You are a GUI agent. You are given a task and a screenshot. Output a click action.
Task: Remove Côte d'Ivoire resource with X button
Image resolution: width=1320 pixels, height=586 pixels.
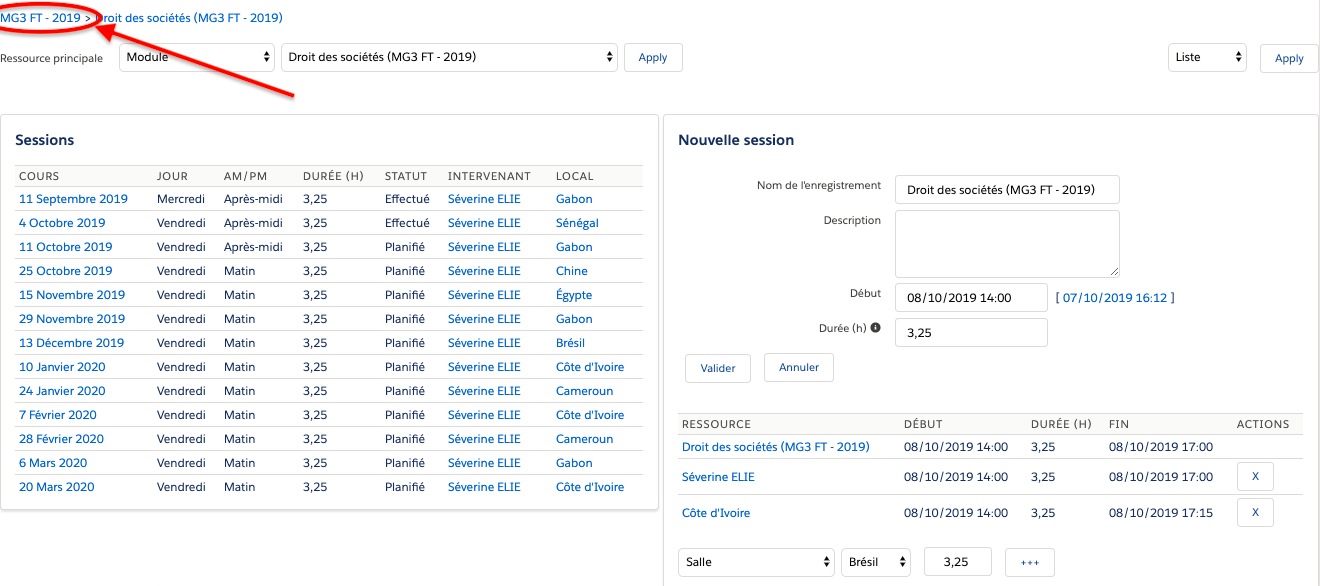click(x=1255, y=513)
